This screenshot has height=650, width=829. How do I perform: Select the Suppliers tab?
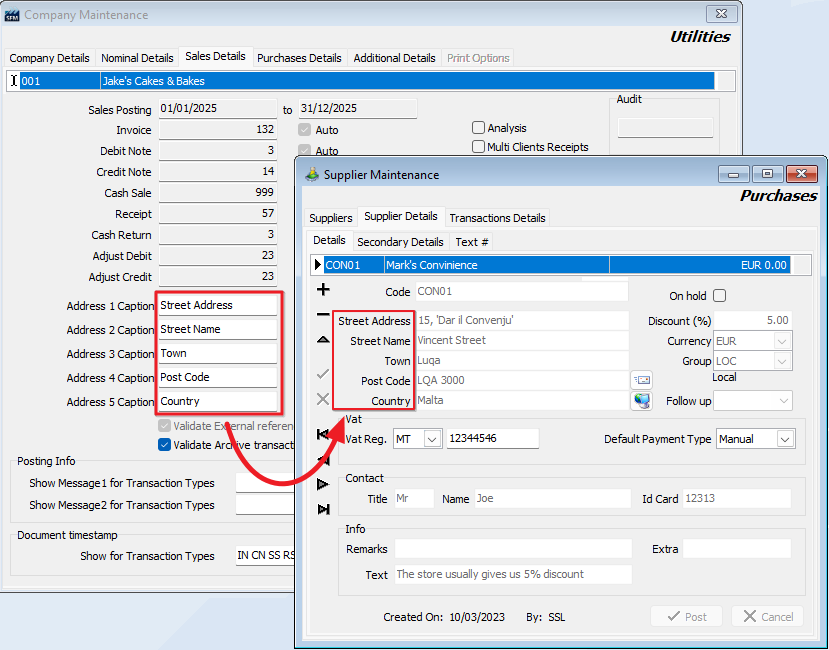click(331, 218)
